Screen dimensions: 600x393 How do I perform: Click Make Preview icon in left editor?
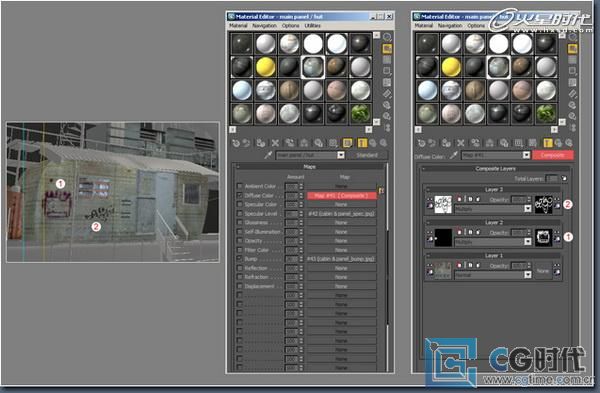(x=387, y=94)
